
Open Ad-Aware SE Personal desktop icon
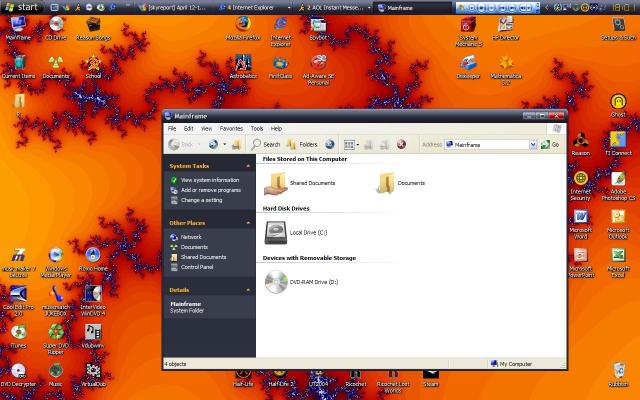point(318,70)
